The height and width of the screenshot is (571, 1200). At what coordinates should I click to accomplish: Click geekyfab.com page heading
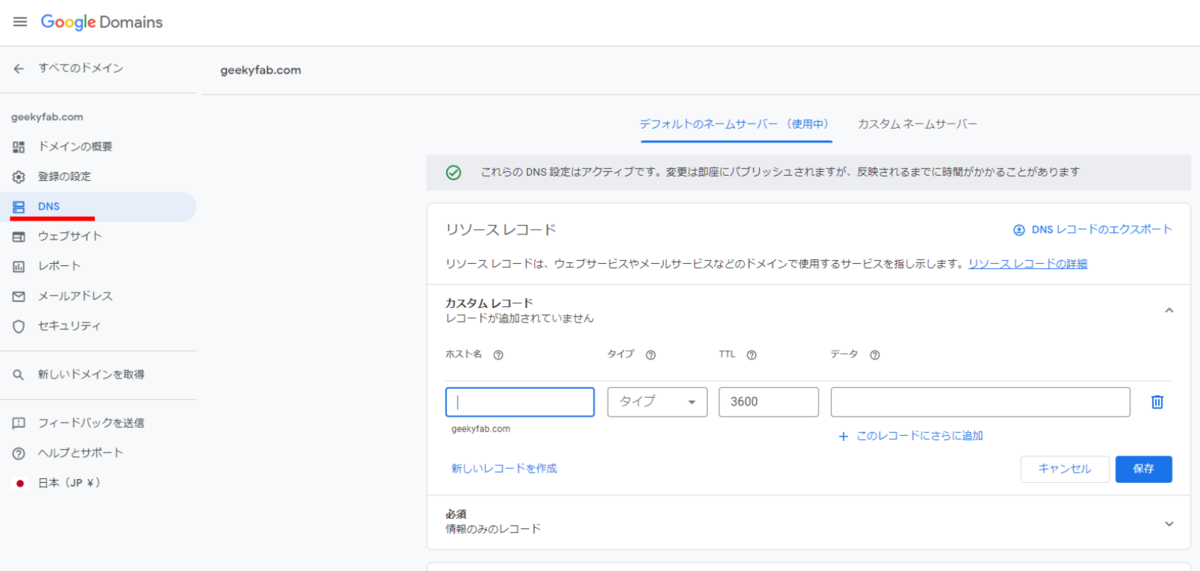[x=260, y=70]
